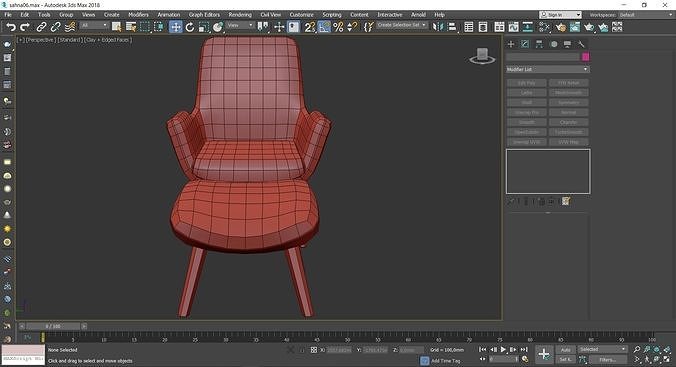
Task: Jump to Go to End frame button
Action: (523, 350)
